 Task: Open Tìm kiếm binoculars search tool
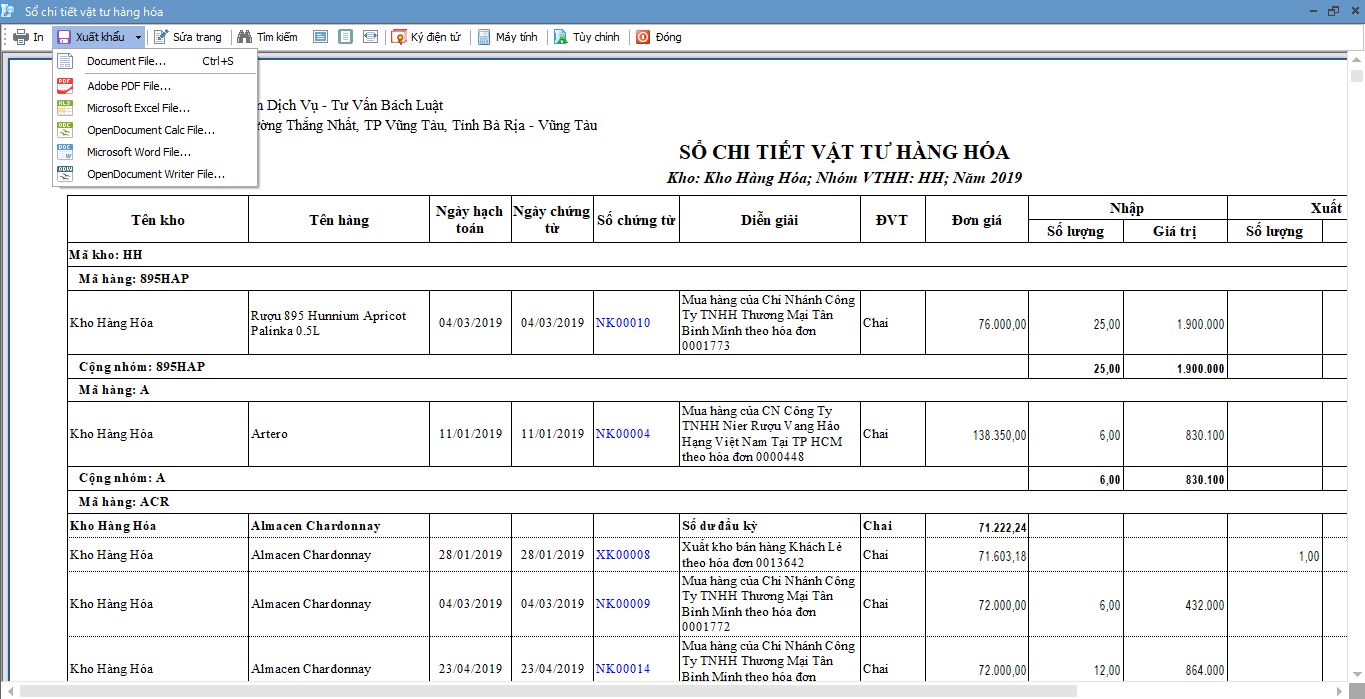tap(244, 37)
